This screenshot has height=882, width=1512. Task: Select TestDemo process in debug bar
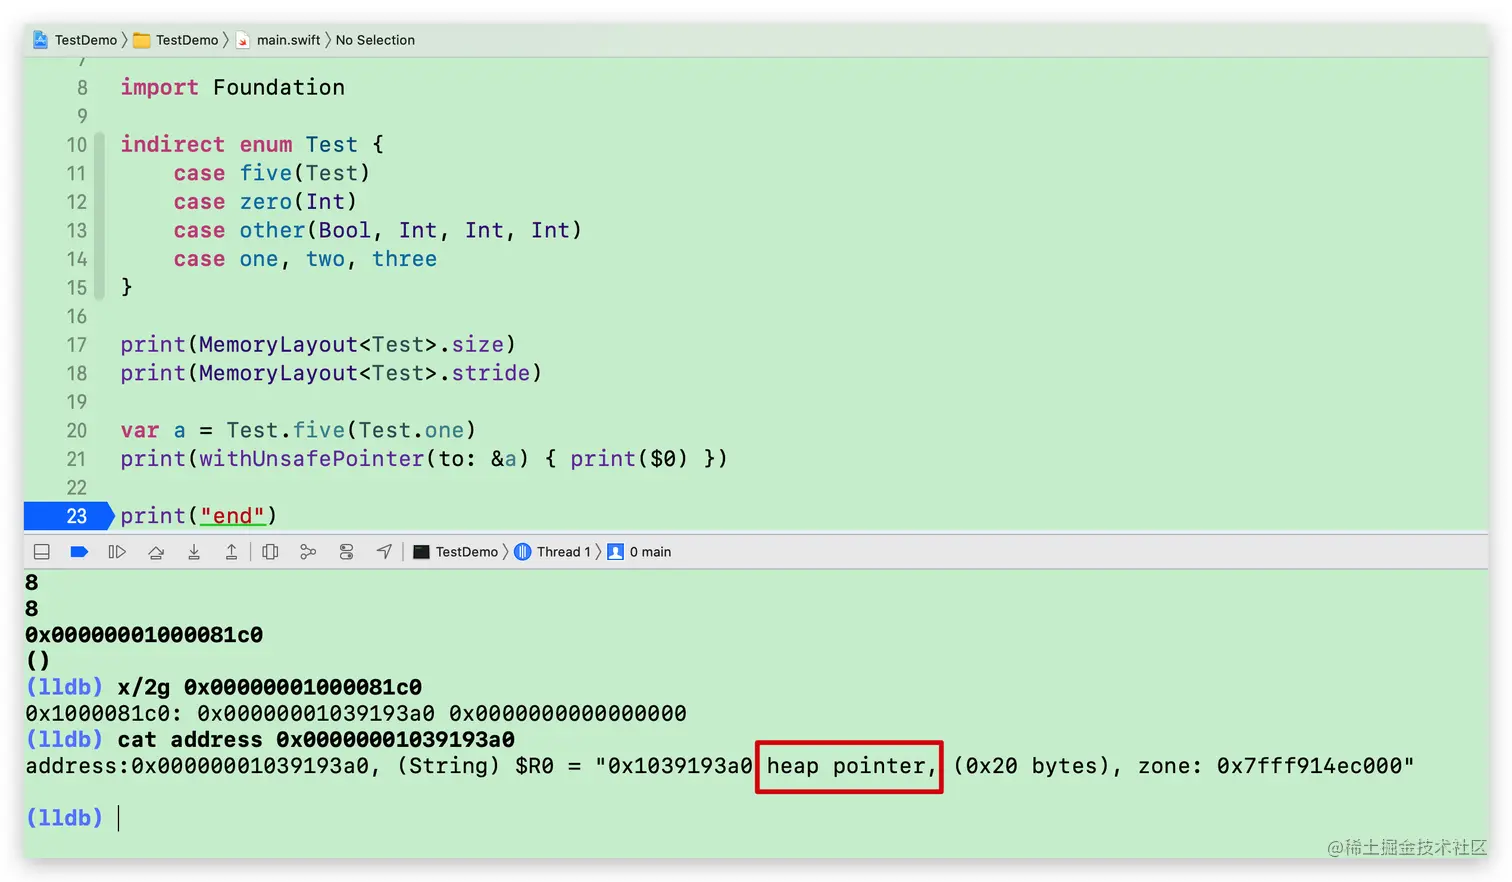pos(455,552)
